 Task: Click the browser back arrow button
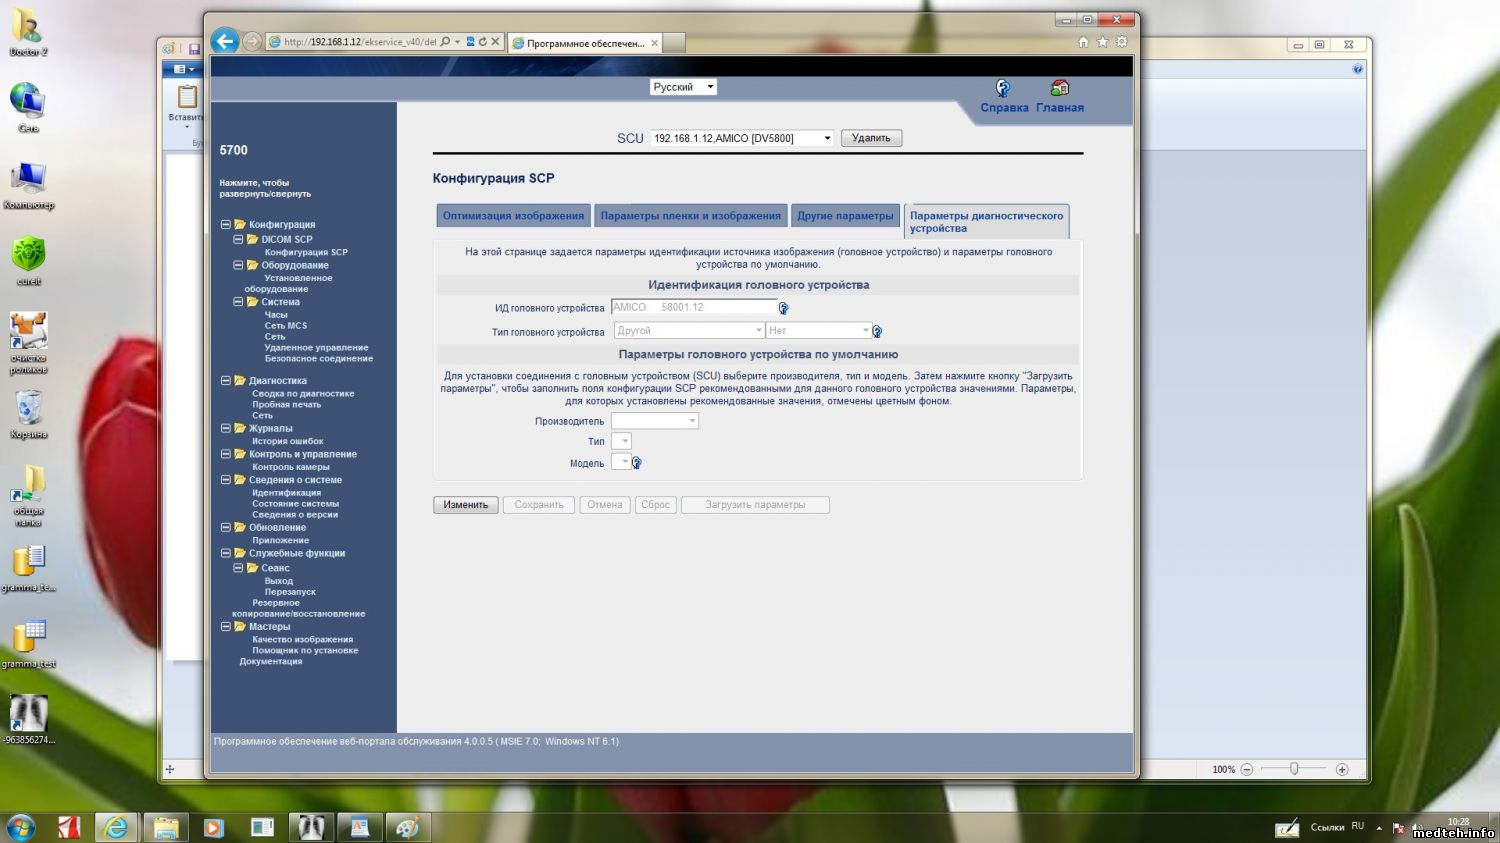[225, 41]
